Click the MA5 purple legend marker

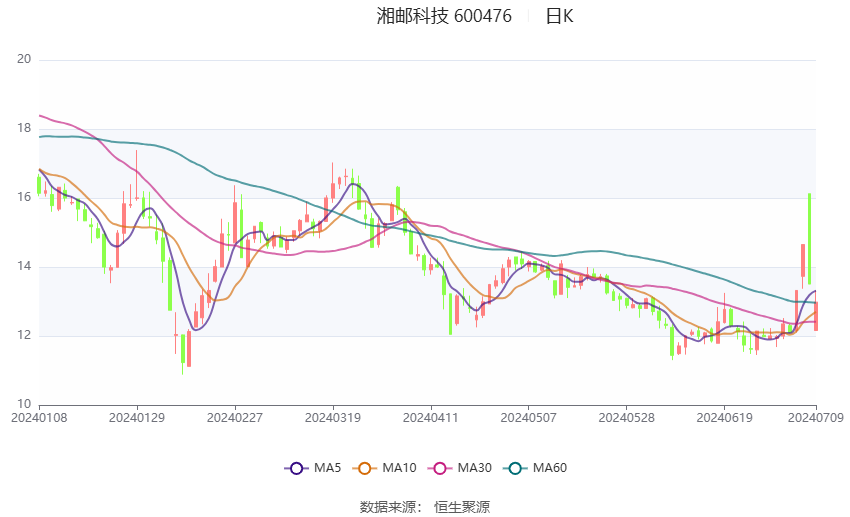[x=295, y=468]
